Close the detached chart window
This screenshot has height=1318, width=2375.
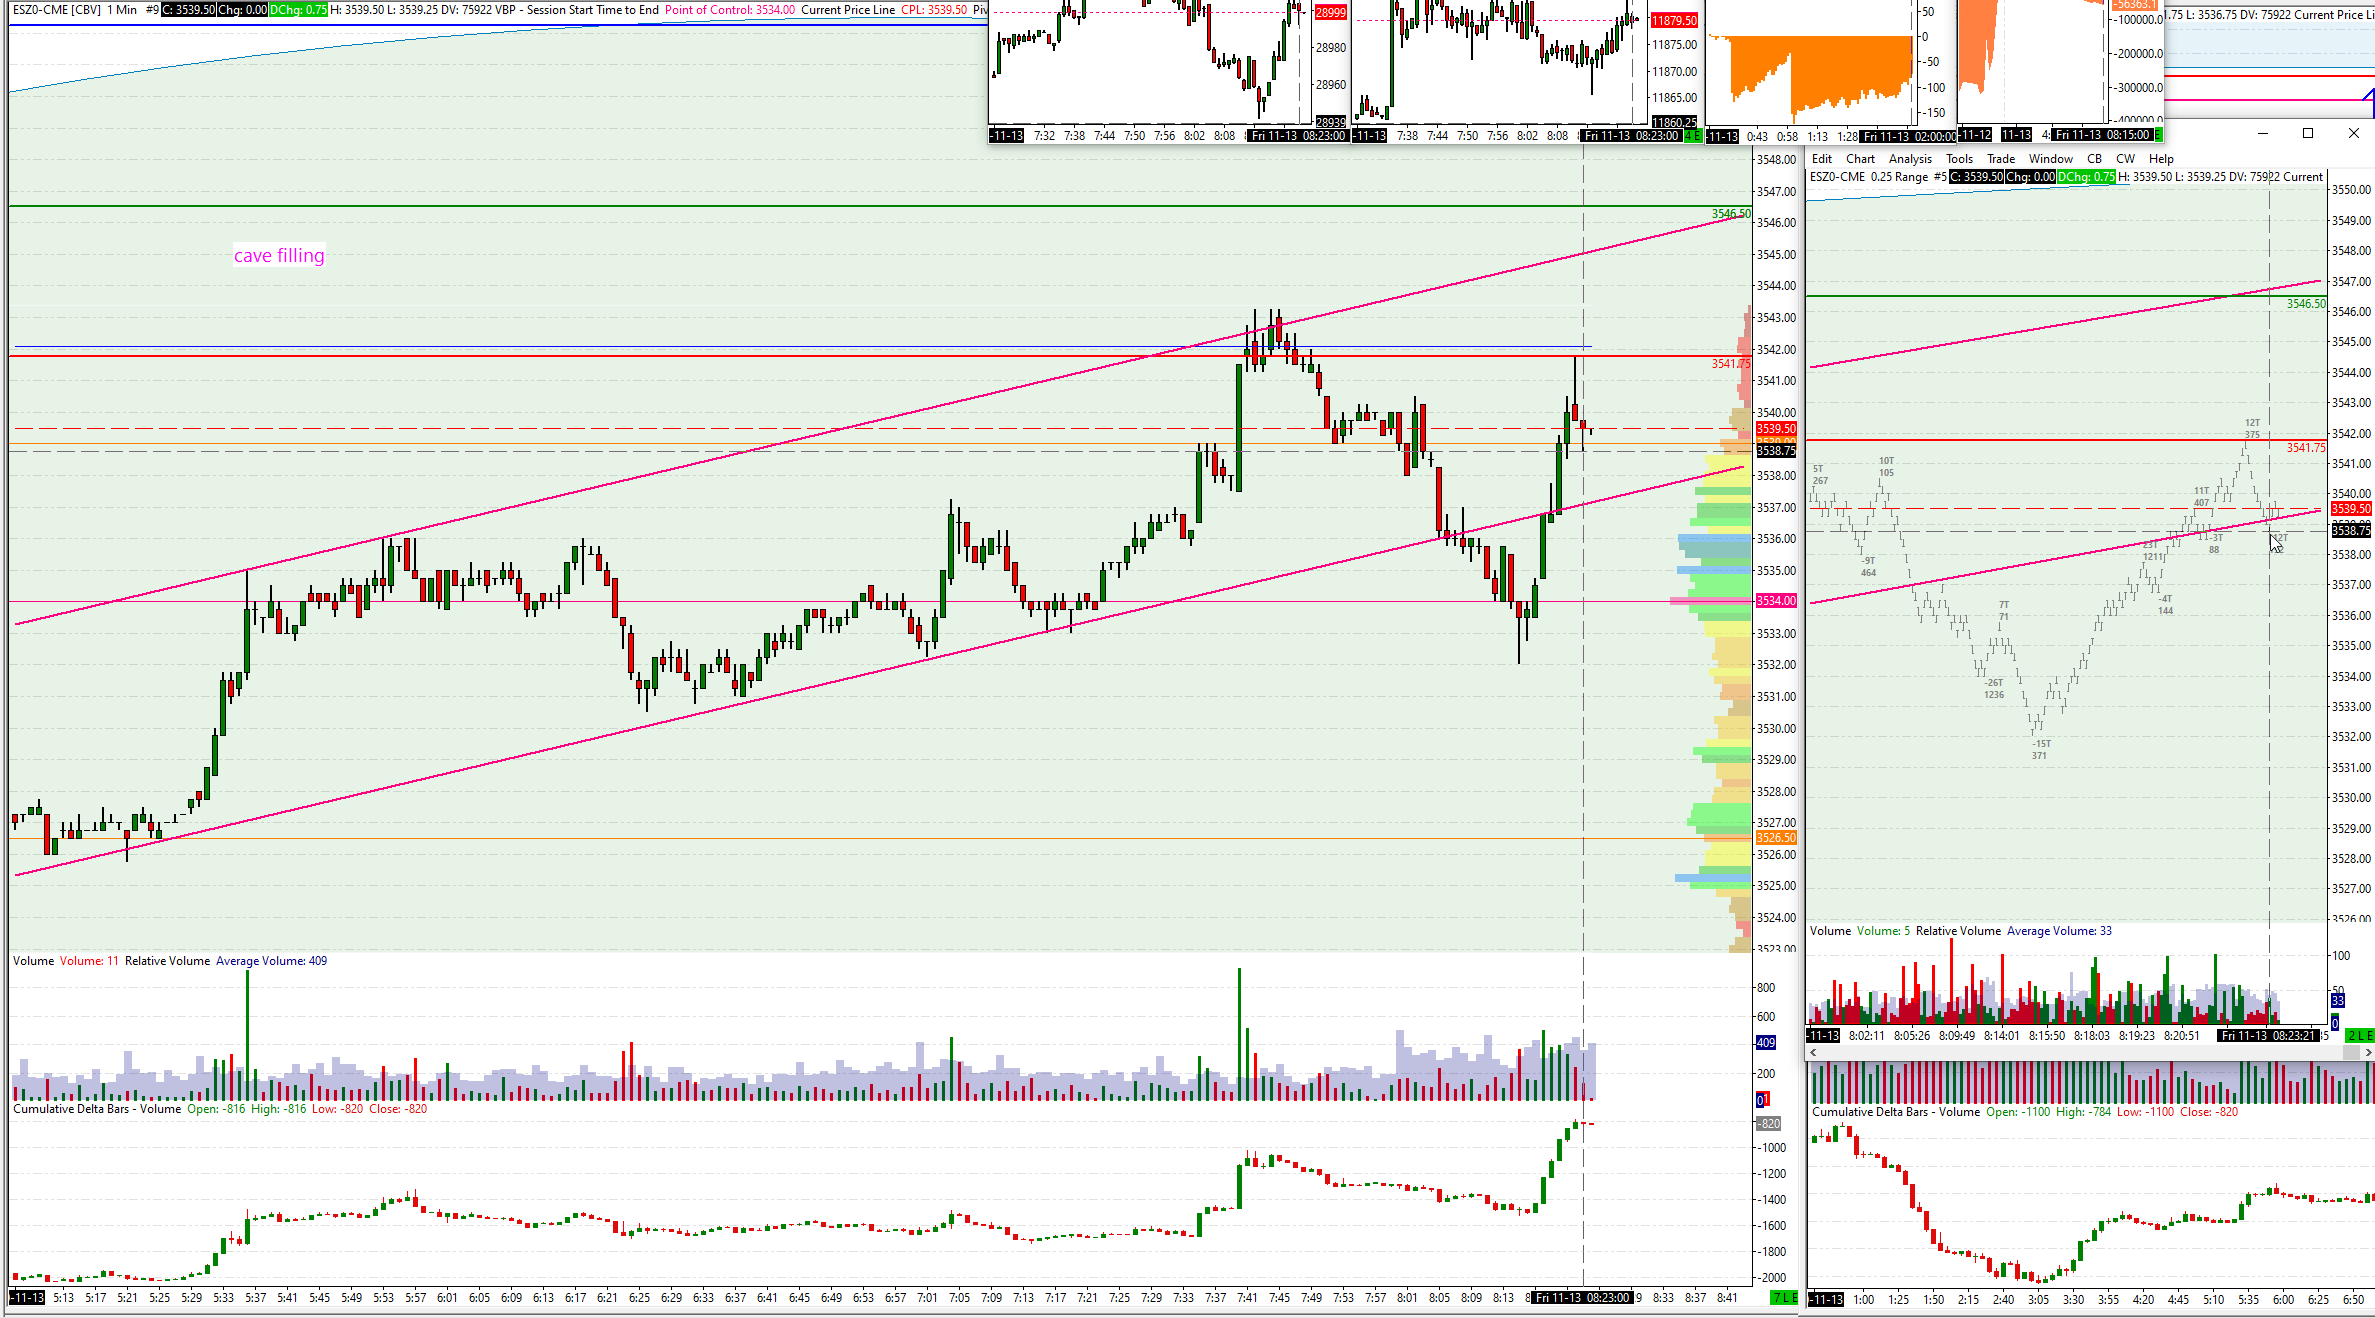(2353, 133)
